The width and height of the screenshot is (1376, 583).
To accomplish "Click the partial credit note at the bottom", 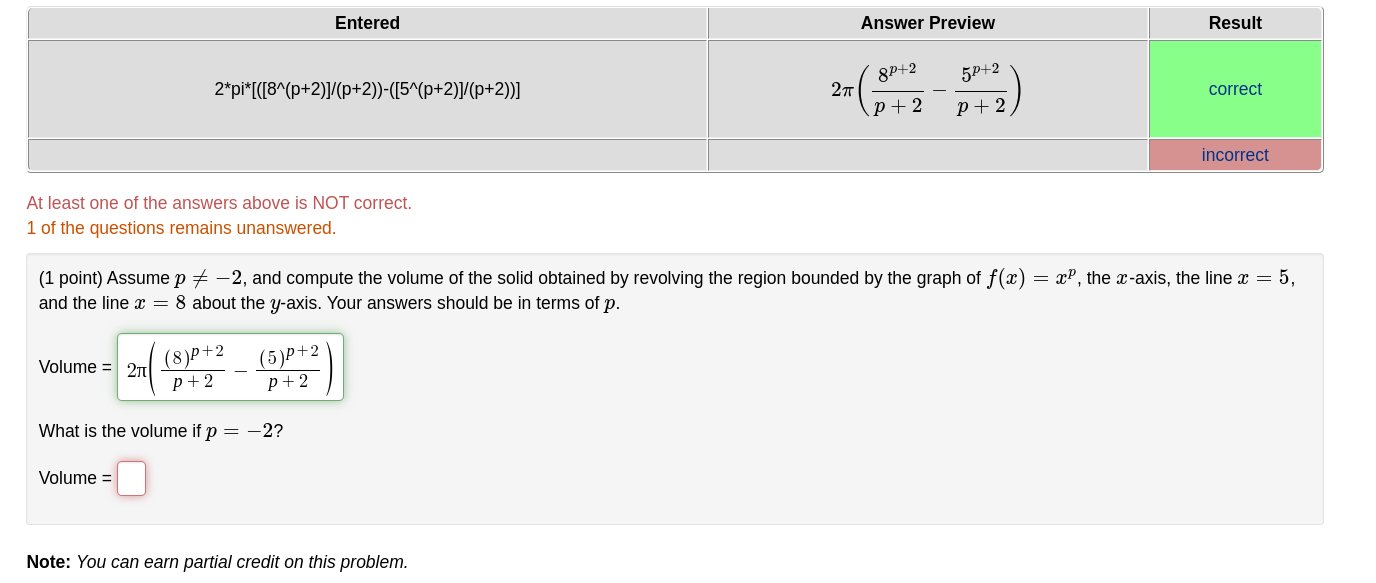I will coord(216,562).
